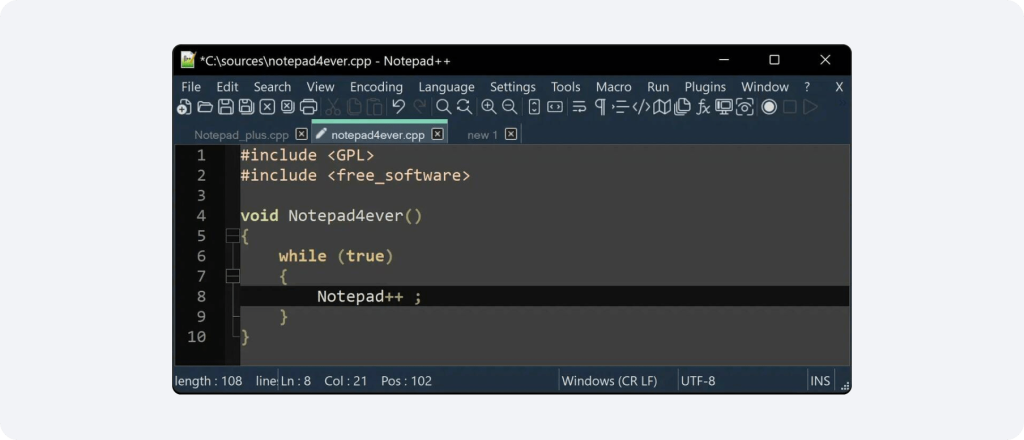Click the Redo arrow icon

(x=419, y=107)
